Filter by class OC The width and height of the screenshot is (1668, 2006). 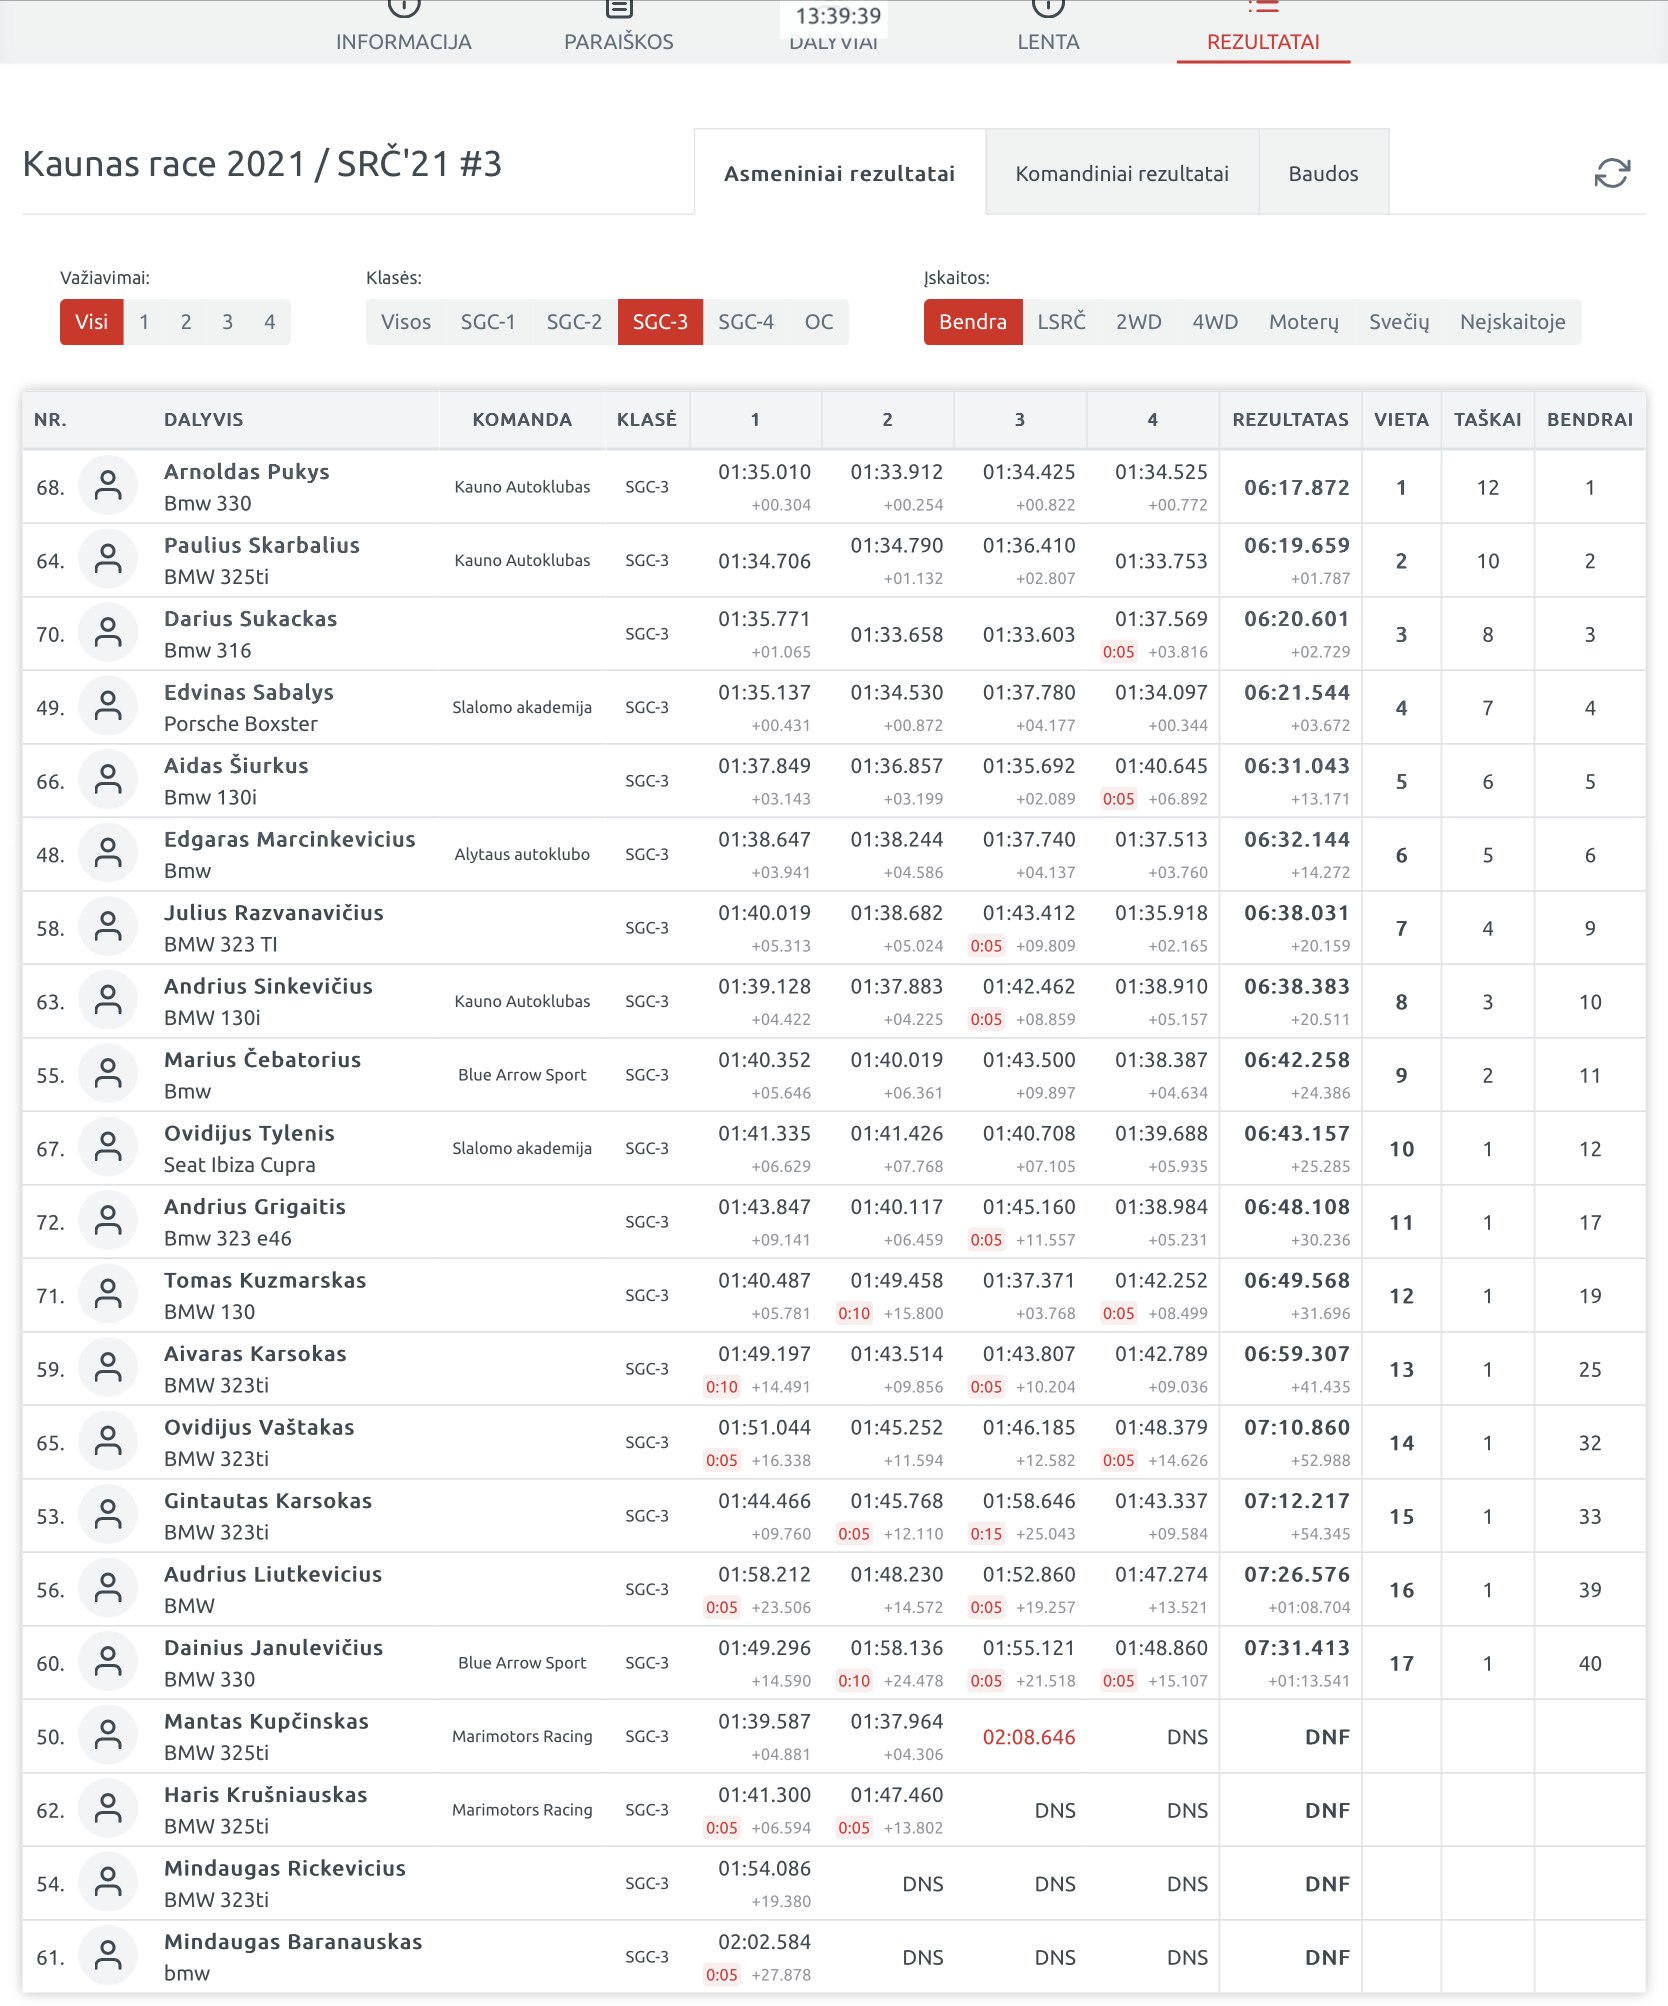click(x=819, y=322)
